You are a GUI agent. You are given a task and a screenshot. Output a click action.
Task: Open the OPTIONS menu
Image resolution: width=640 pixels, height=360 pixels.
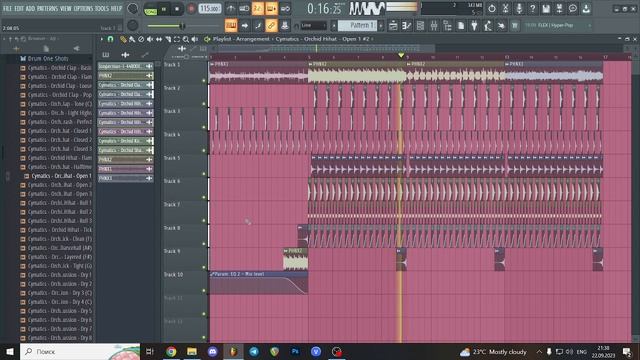[83, 8]
